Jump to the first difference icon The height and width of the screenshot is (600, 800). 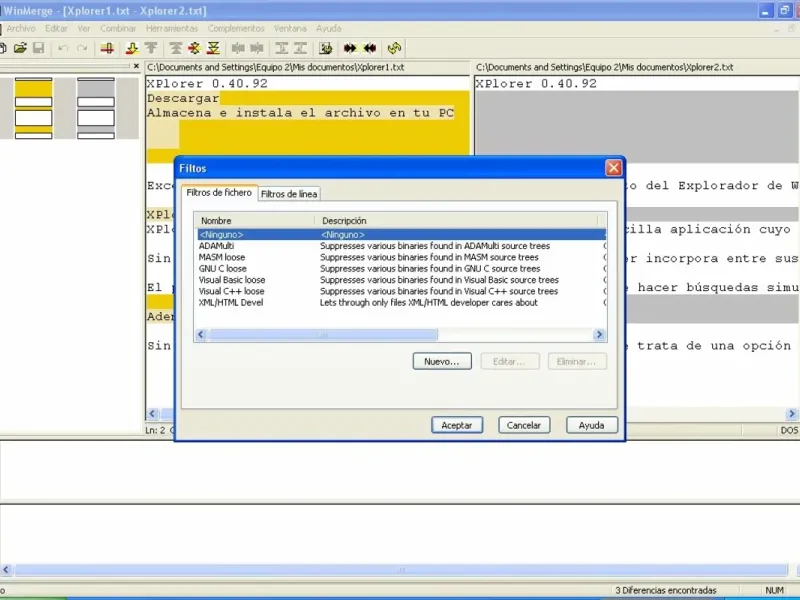click(x=176, y=48)
